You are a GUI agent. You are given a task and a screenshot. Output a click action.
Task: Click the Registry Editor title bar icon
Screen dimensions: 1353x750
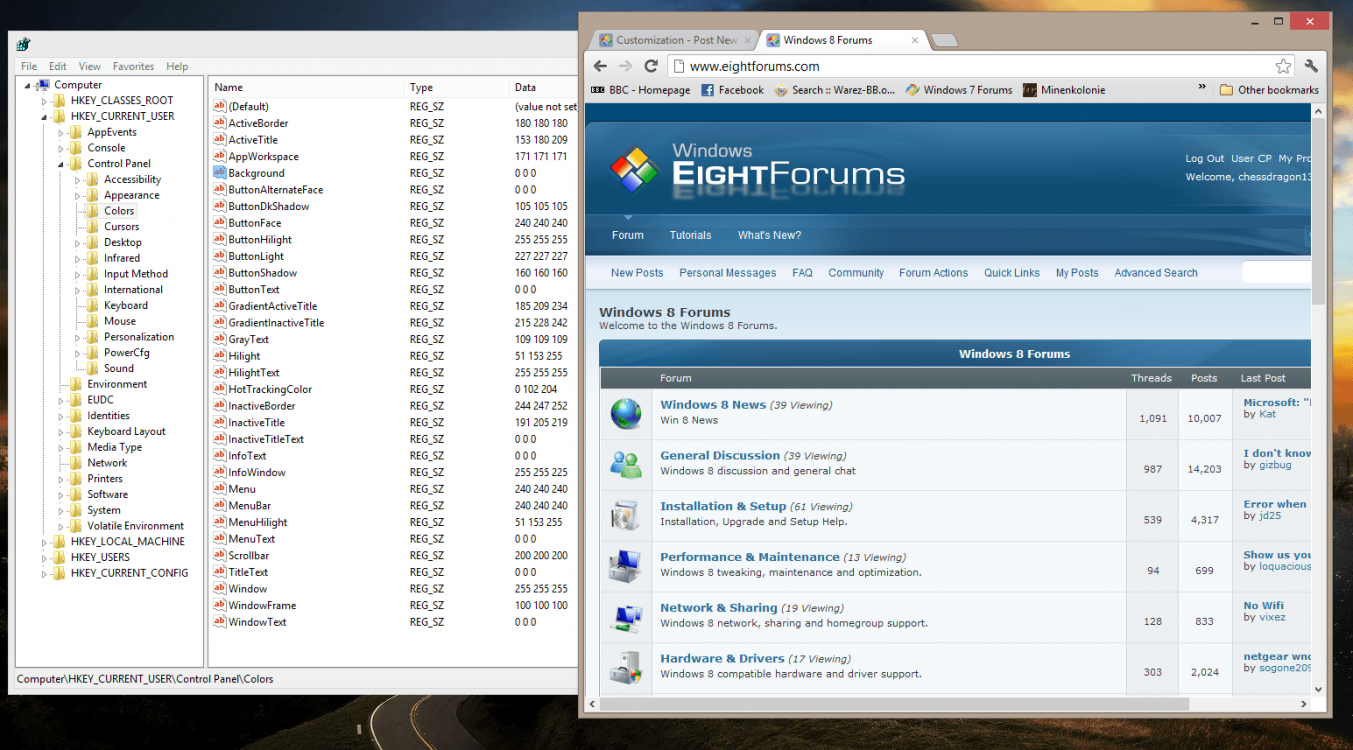(23, 43)
